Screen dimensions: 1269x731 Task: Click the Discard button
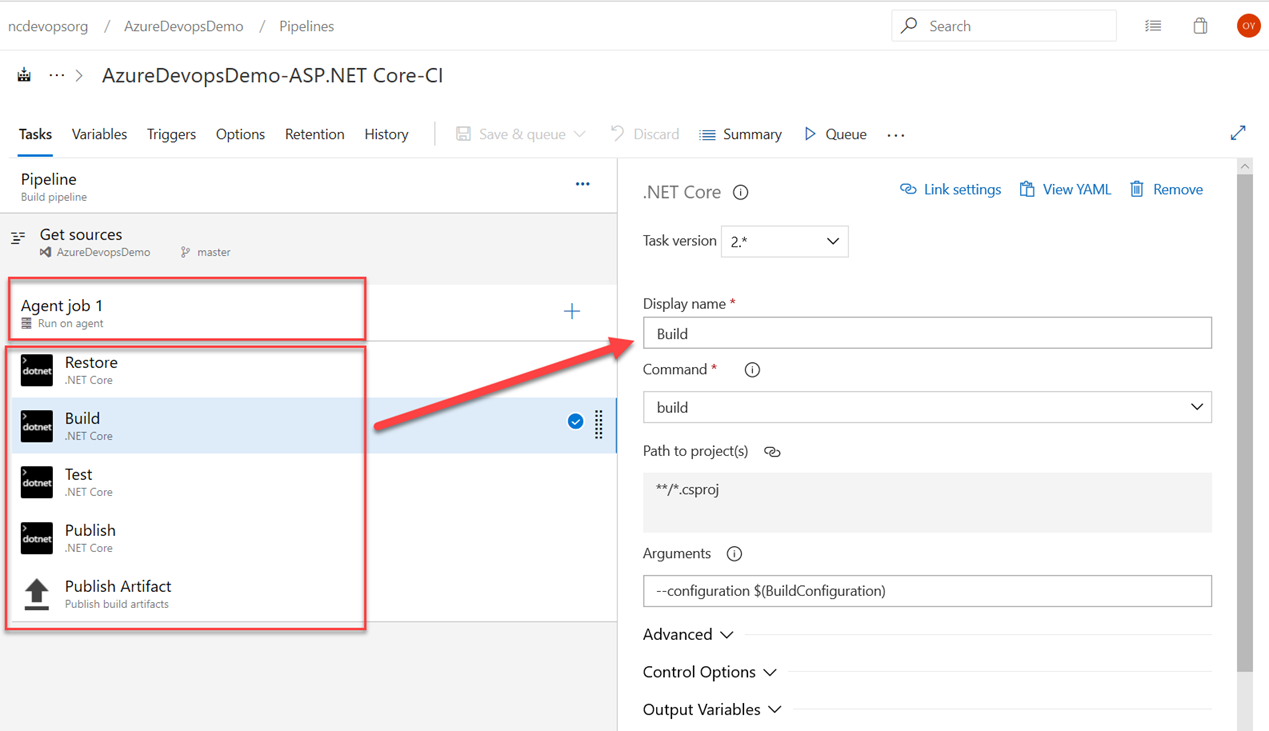coord(645,134)
